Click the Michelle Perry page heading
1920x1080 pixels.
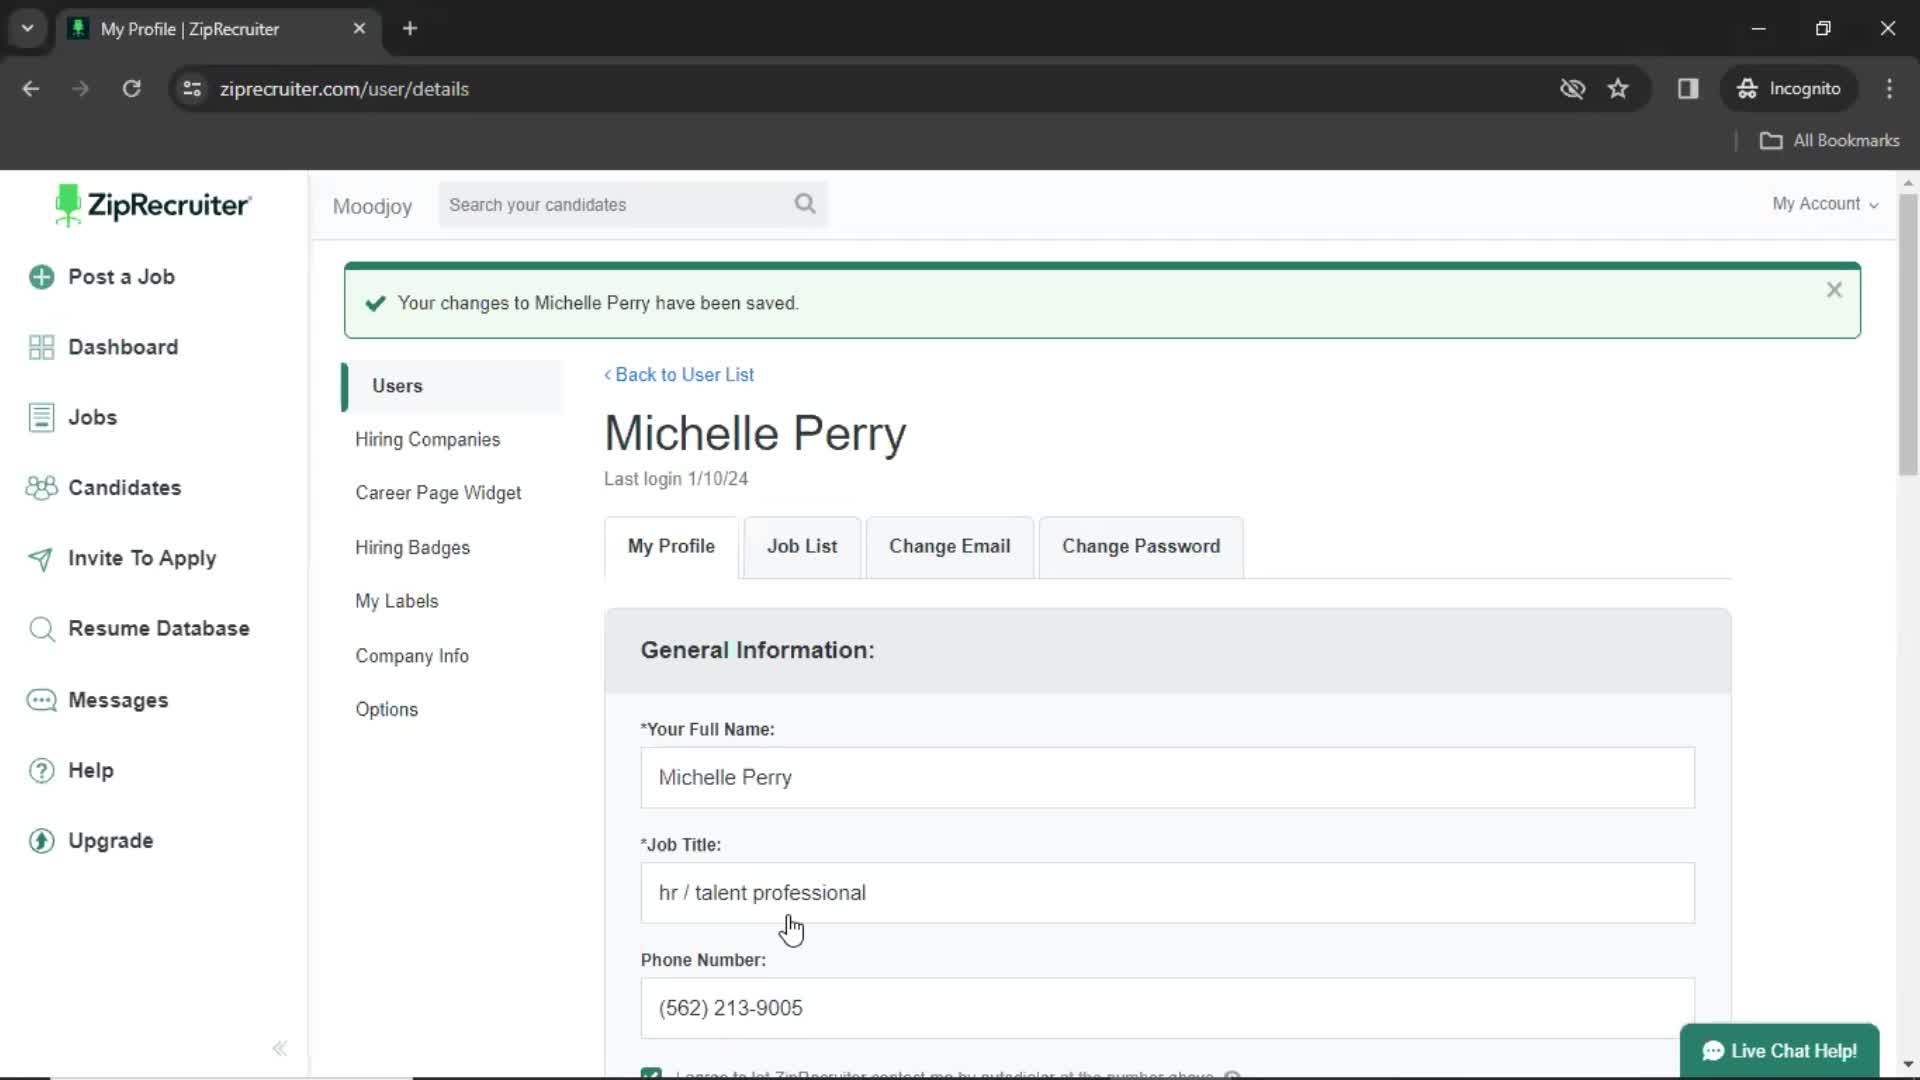[x=755, y=434]
